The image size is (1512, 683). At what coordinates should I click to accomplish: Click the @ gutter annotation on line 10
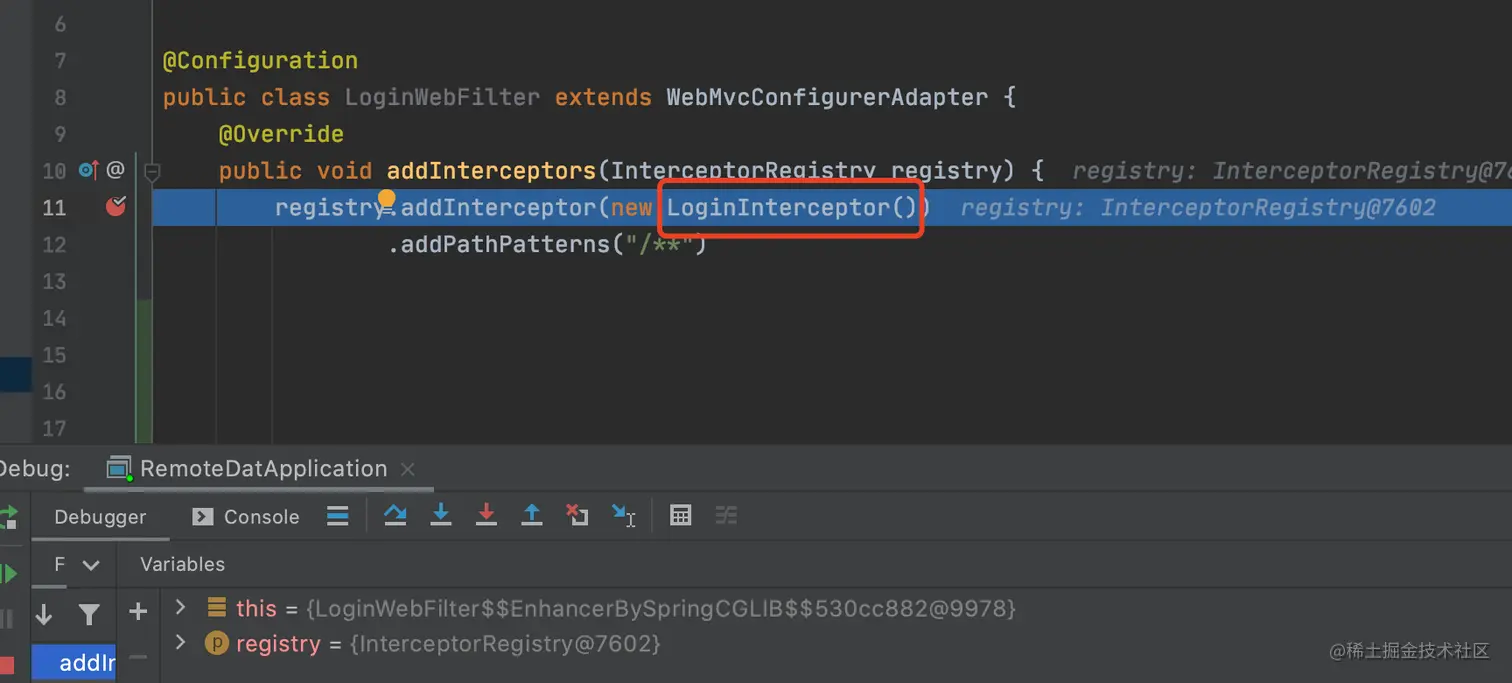(116, 170)
